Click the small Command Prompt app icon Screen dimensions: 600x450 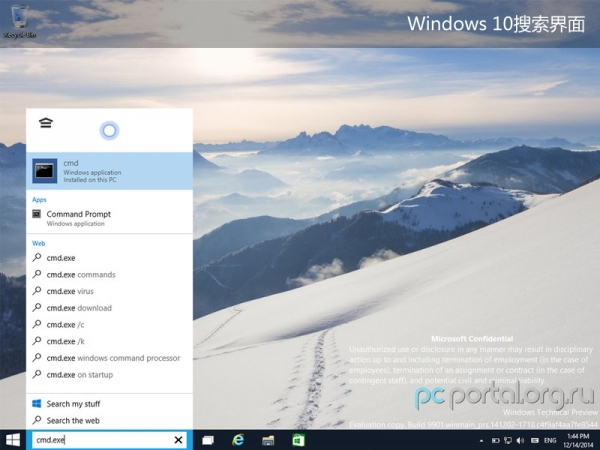click(36, 214)
